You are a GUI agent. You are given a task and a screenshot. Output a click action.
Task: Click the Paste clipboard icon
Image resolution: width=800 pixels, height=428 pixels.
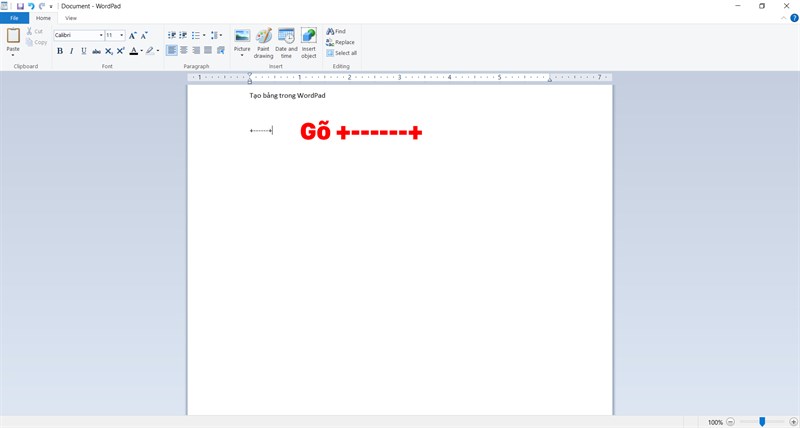[13, 36]
